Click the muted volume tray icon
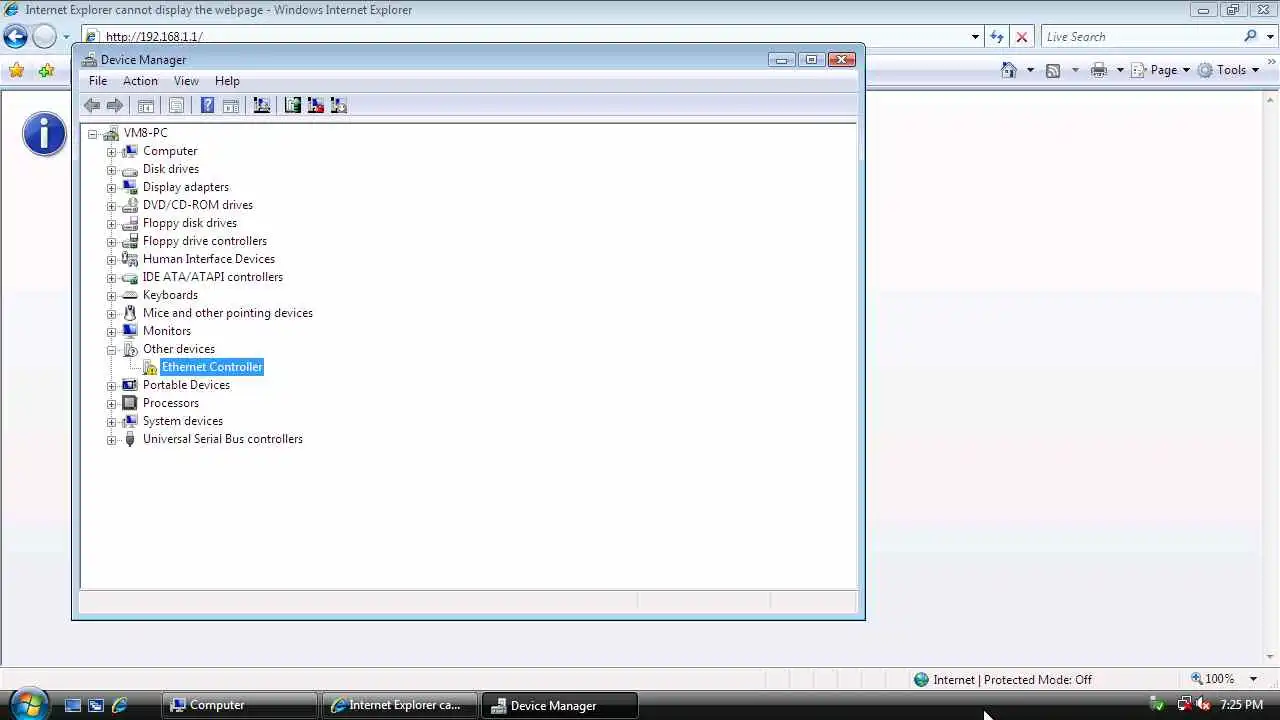The width and height of the screenshot is (1280, 720). coord(1203,705)
